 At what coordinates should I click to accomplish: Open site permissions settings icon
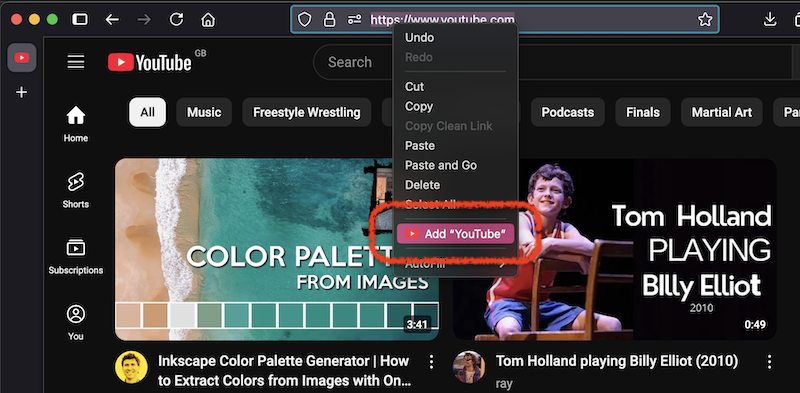(355, 20)
